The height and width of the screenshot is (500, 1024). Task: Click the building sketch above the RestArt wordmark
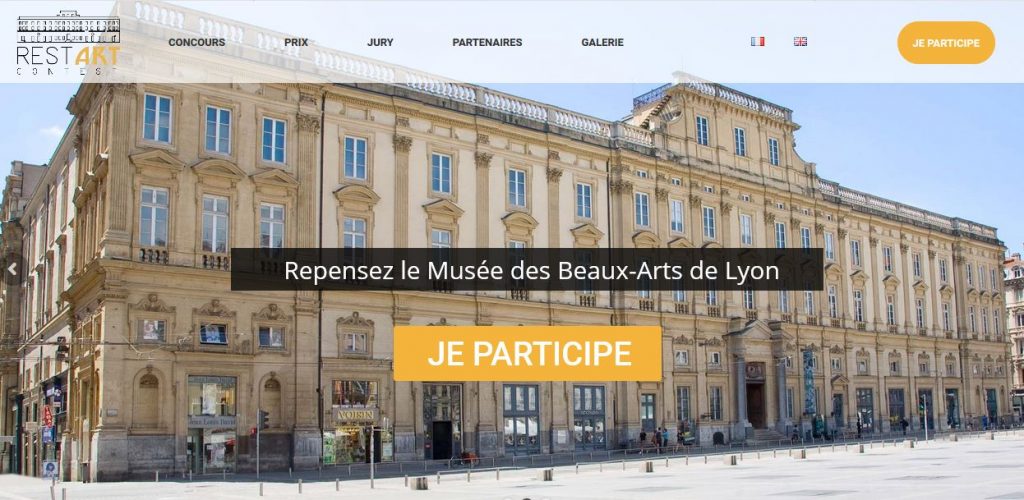(68, 27)
